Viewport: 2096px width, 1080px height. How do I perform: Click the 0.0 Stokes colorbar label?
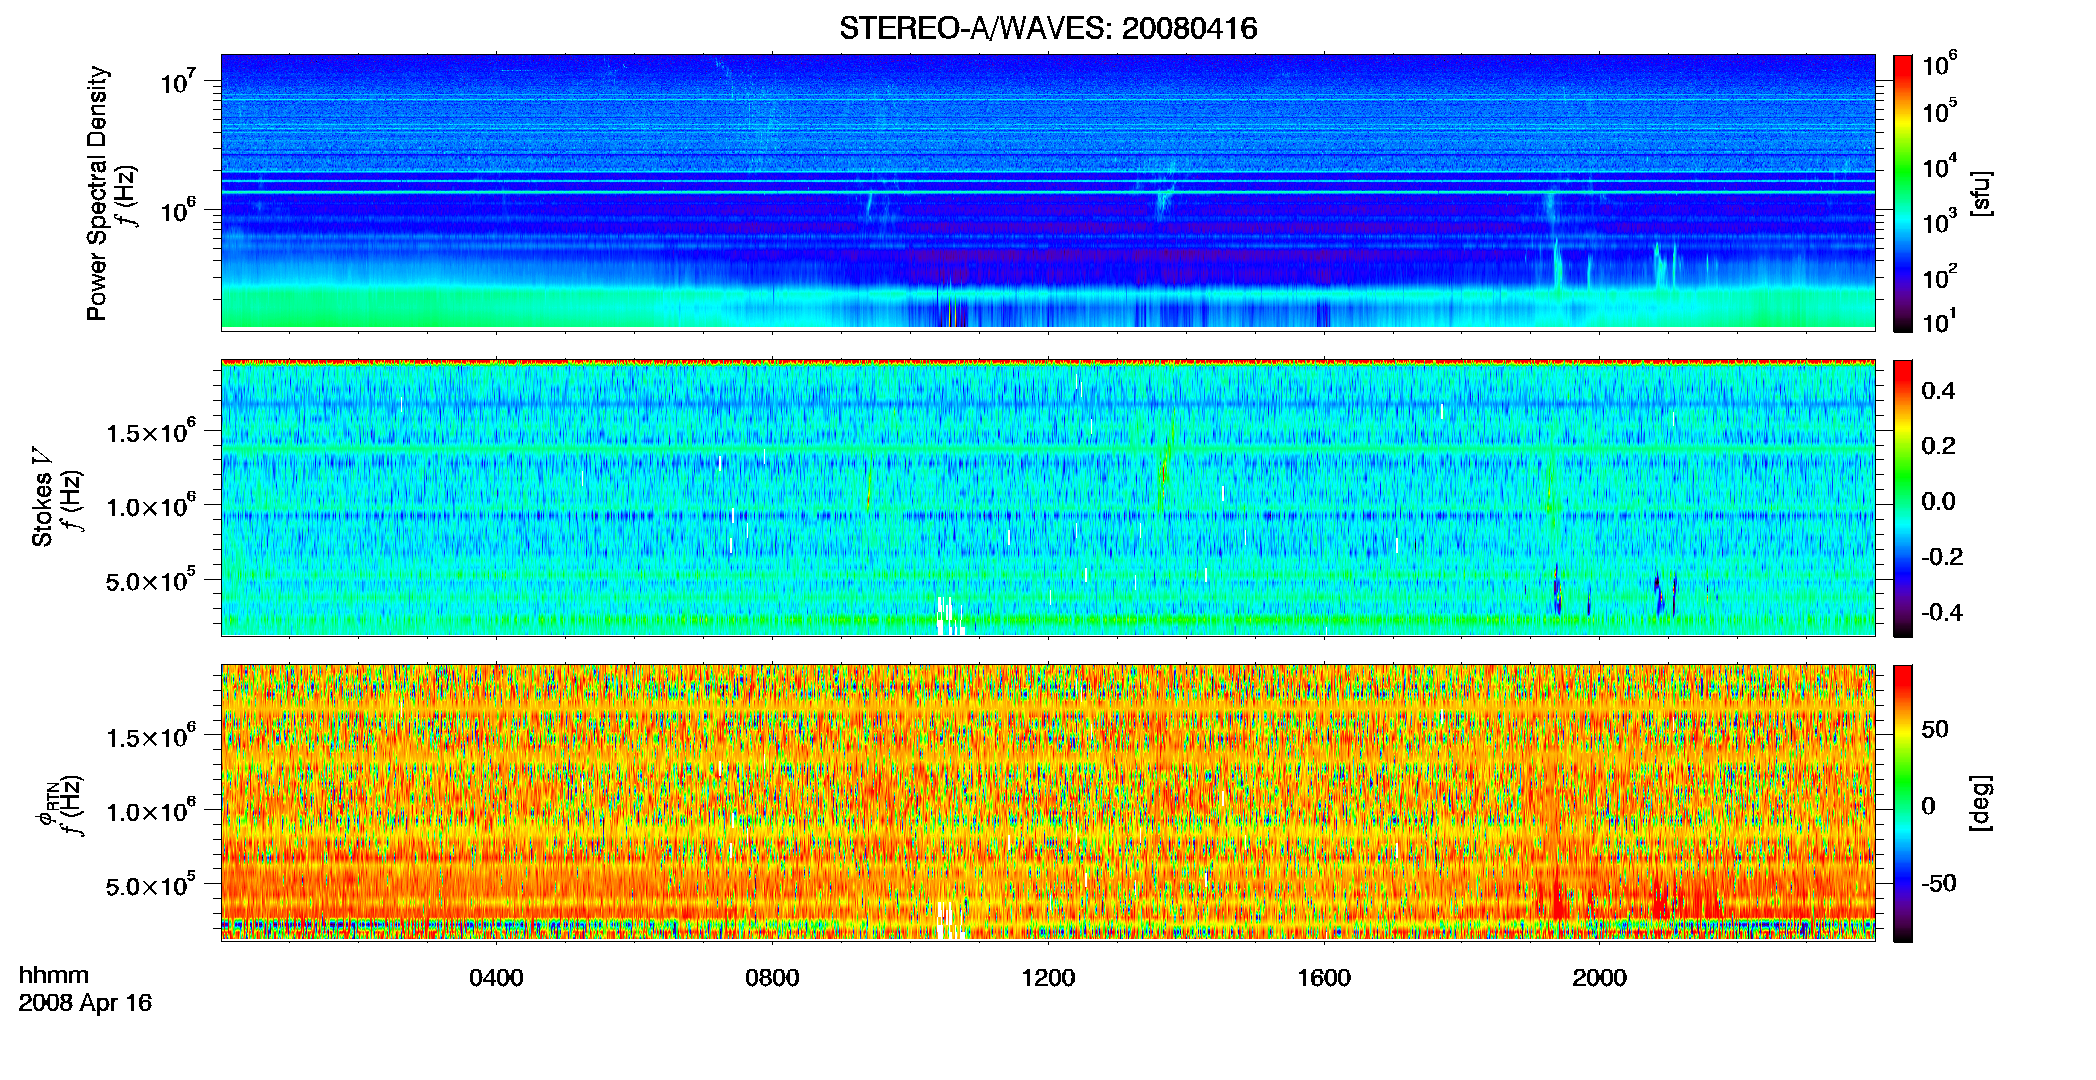click(1938, 501)
